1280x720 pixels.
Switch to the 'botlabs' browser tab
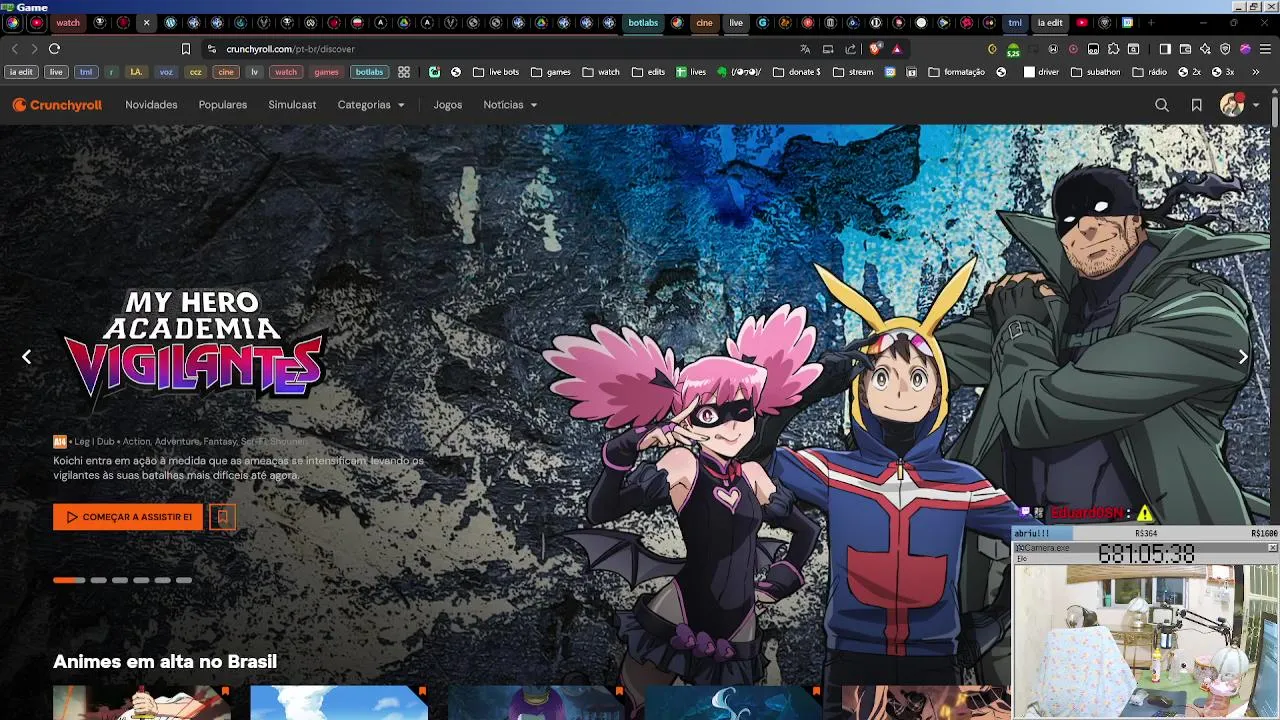(x=643, y=22)
